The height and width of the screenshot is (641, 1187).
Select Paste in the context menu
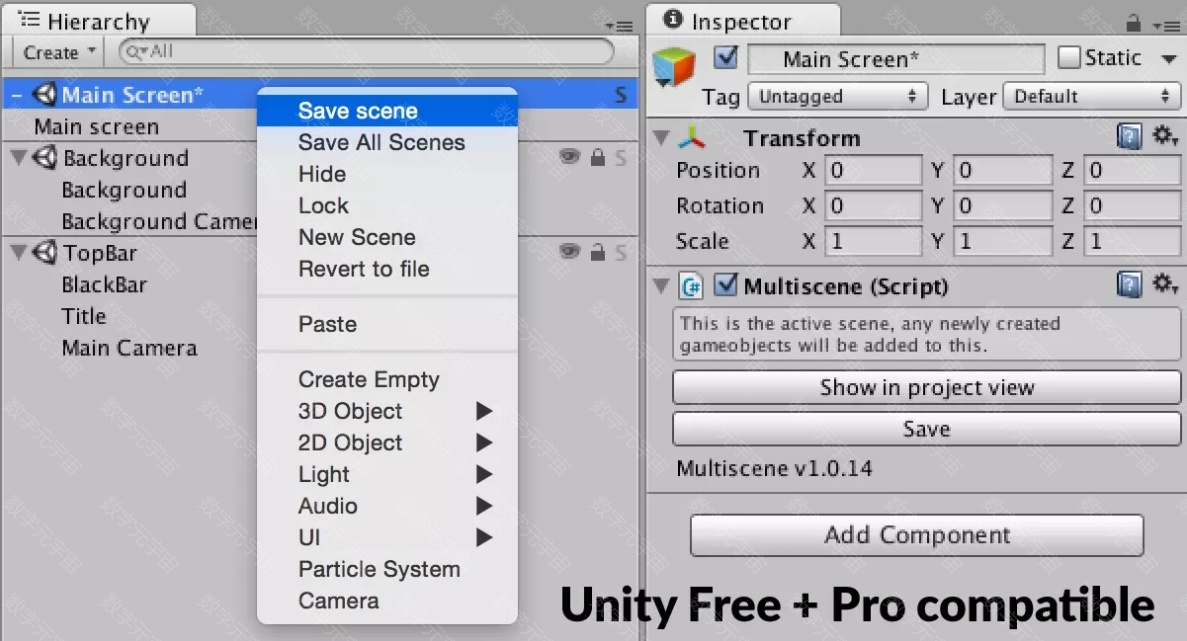388,325
